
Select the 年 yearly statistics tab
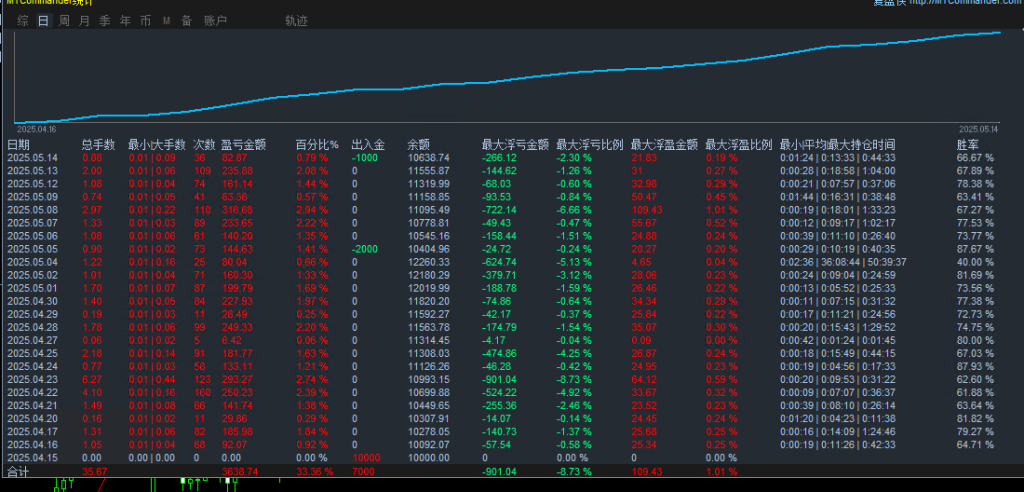(x=124, y=20)
